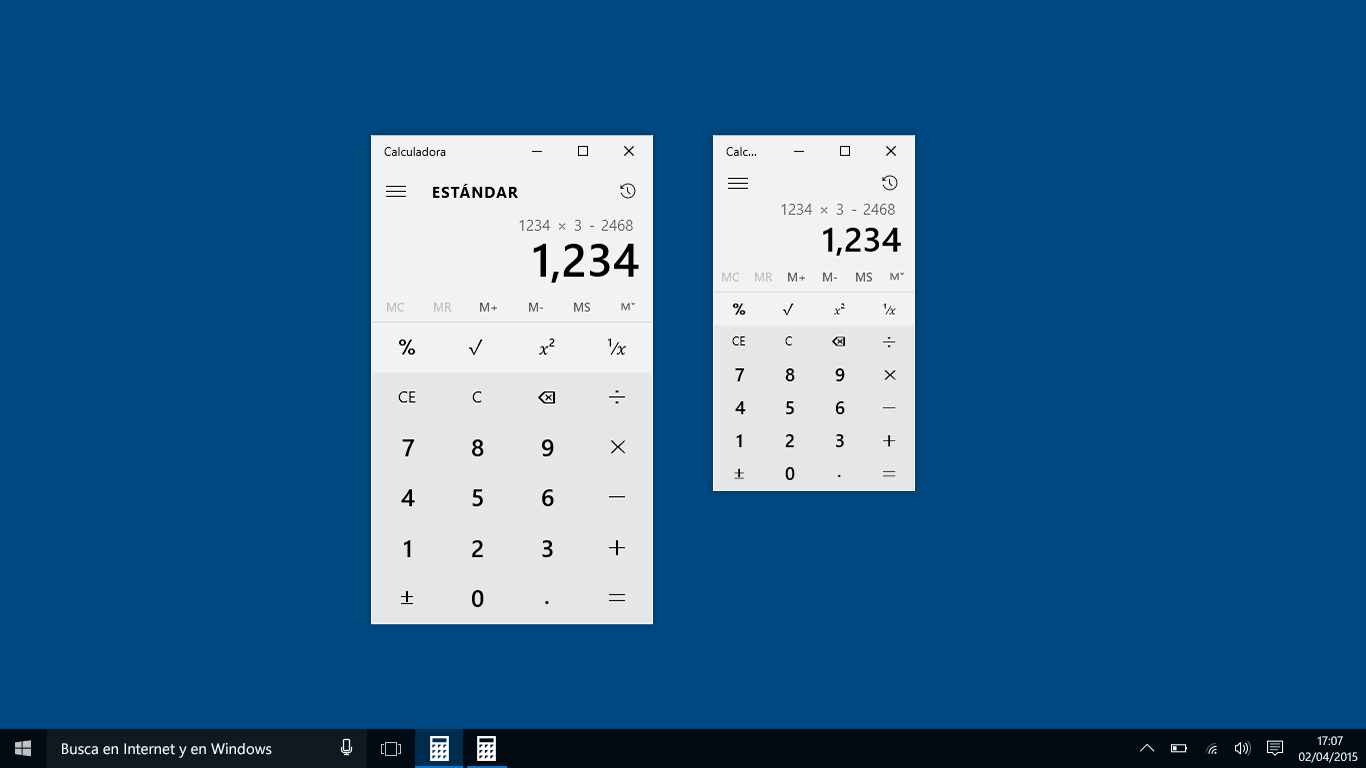Image resolution: width=1366 pixels, height=768 pixels.
Task: Click the backspace key on the larger calculator
Action: [x=546, y=397]
